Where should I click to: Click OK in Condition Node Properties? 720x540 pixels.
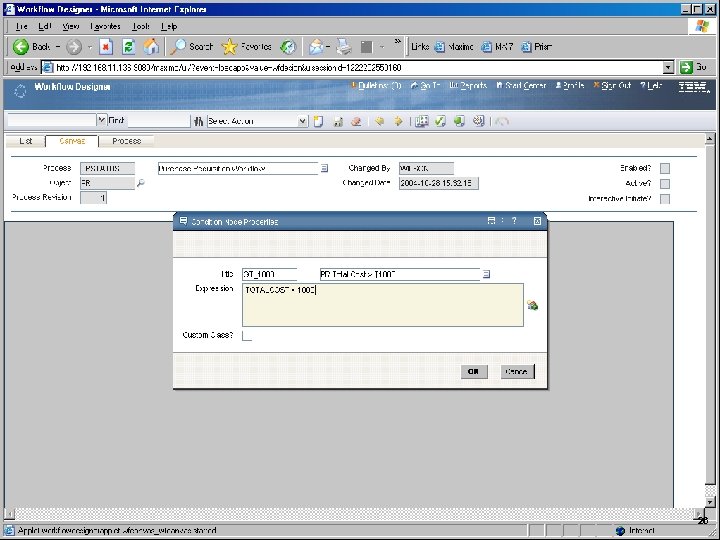click(473, 371)
